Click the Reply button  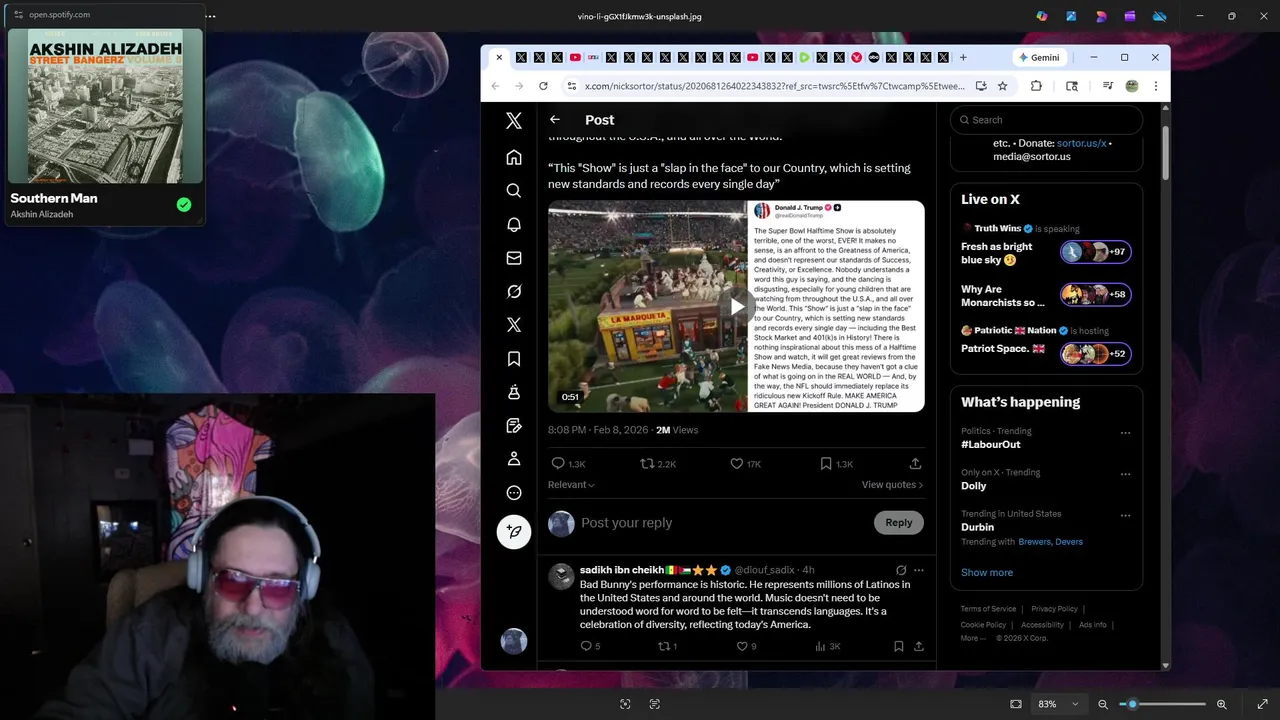click(898, 522)
